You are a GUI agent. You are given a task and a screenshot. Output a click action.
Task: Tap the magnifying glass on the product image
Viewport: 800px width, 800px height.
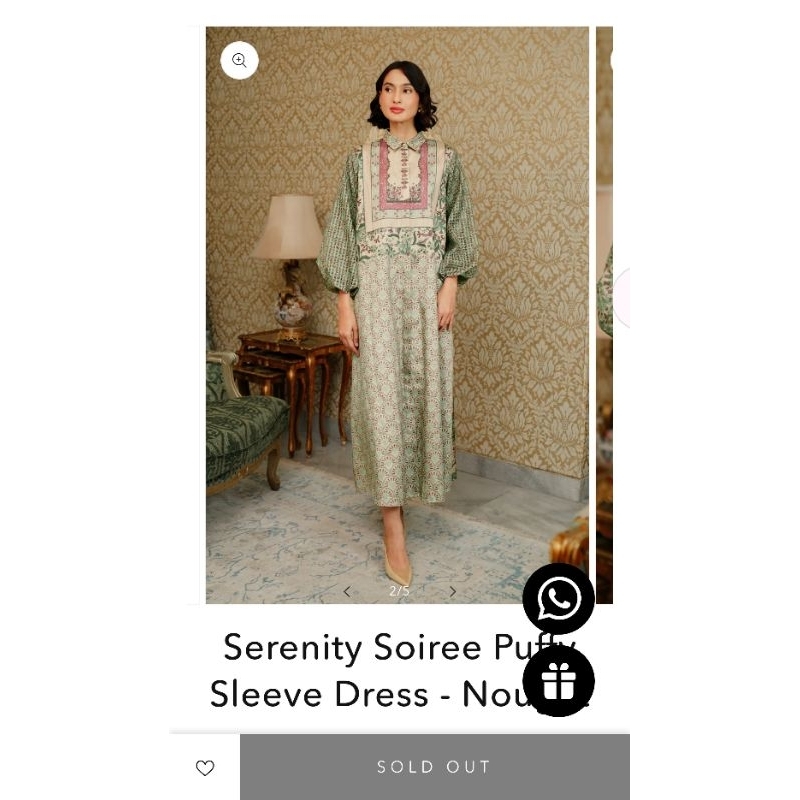coord(238,60)
